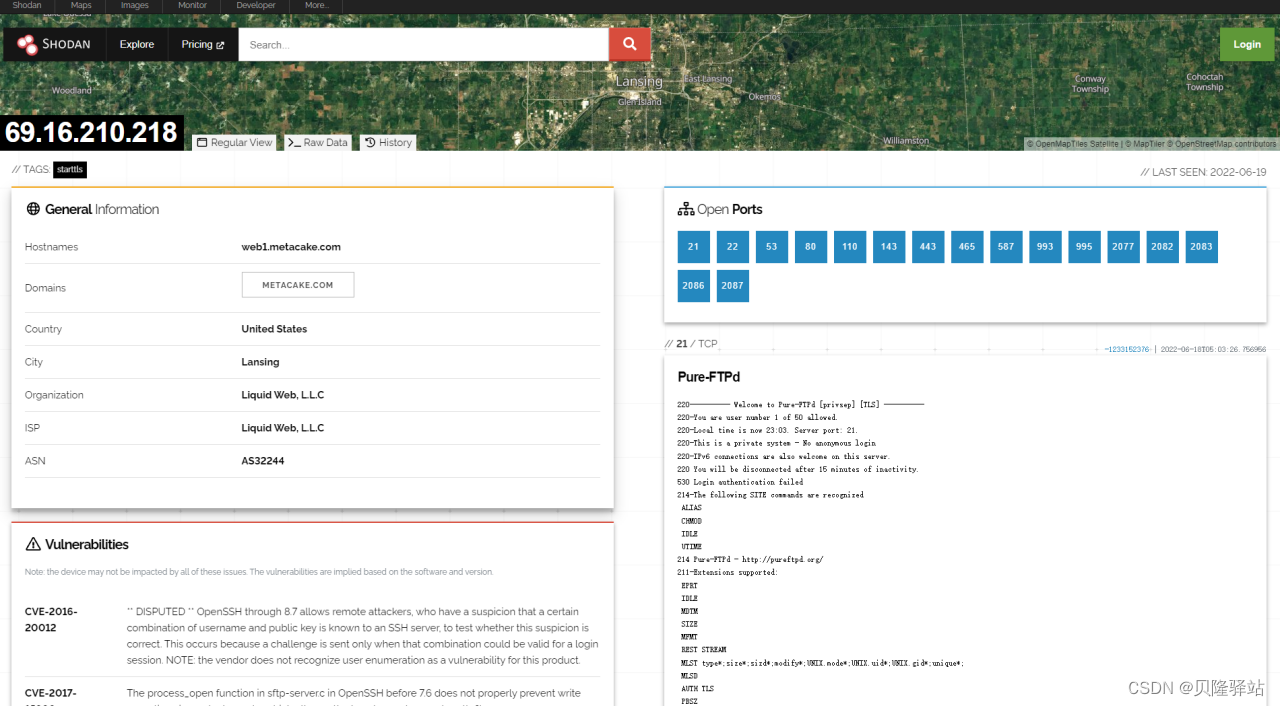
Task: Jump to open port 21
Action: coord(694,246)
